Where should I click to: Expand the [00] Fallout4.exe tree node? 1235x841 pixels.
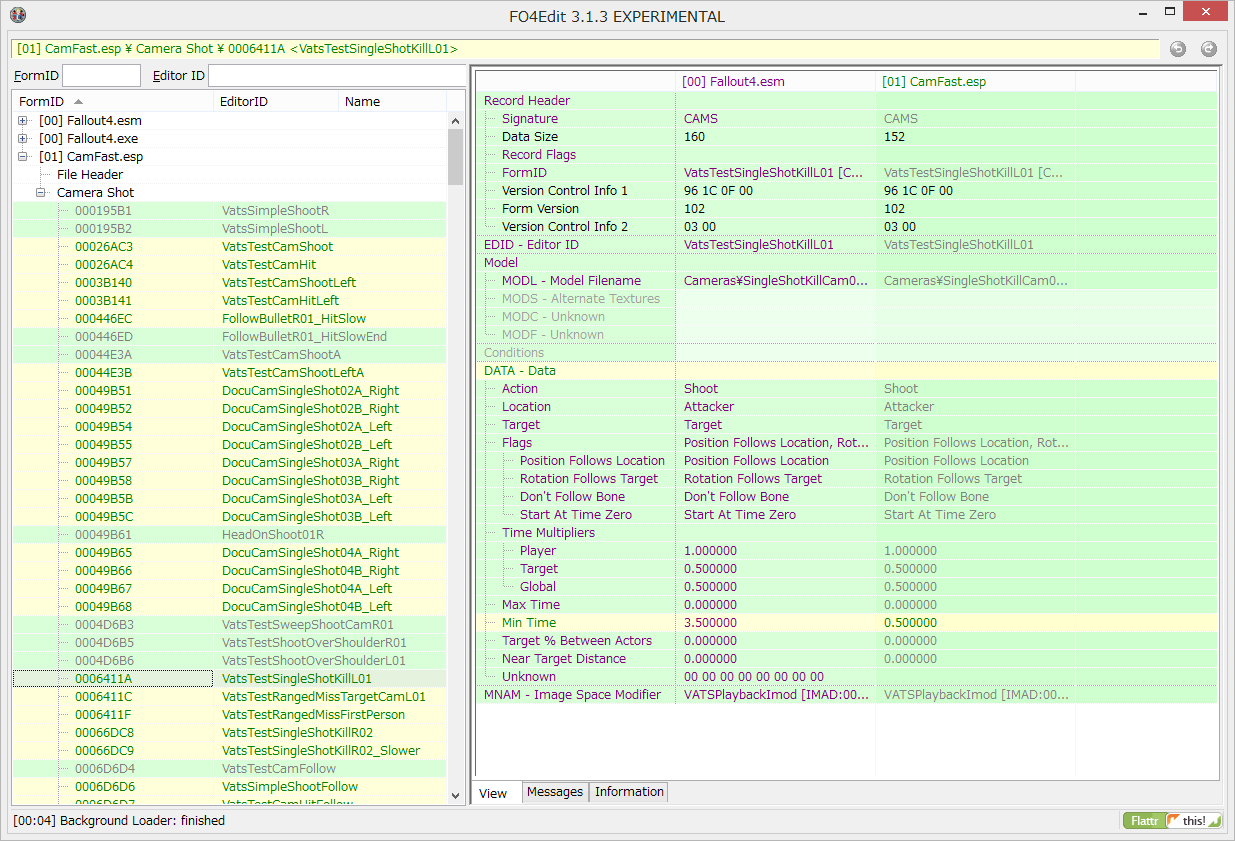click(x=23, y=139)
